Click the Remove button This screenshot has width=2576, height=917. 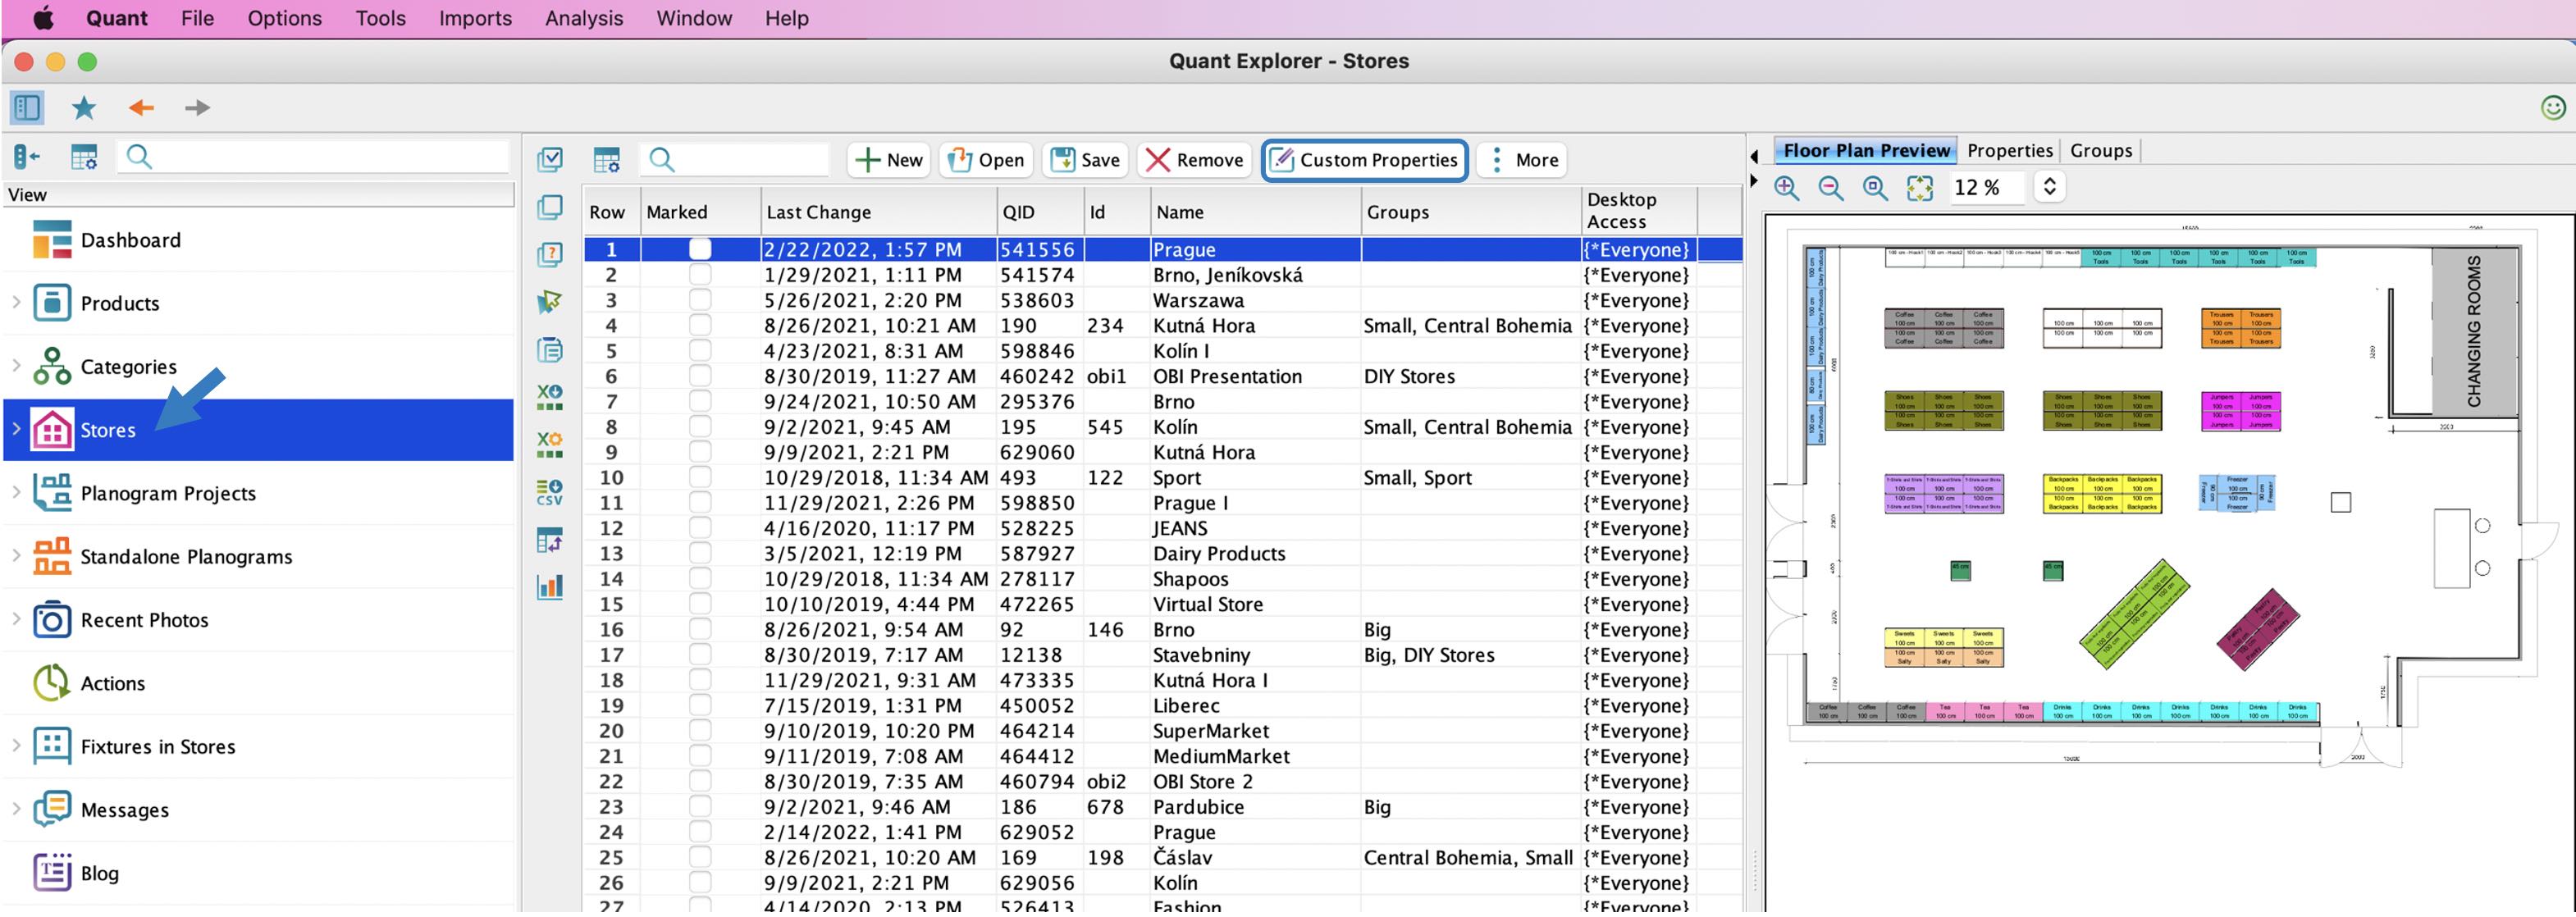click(x=1194, y=160)
